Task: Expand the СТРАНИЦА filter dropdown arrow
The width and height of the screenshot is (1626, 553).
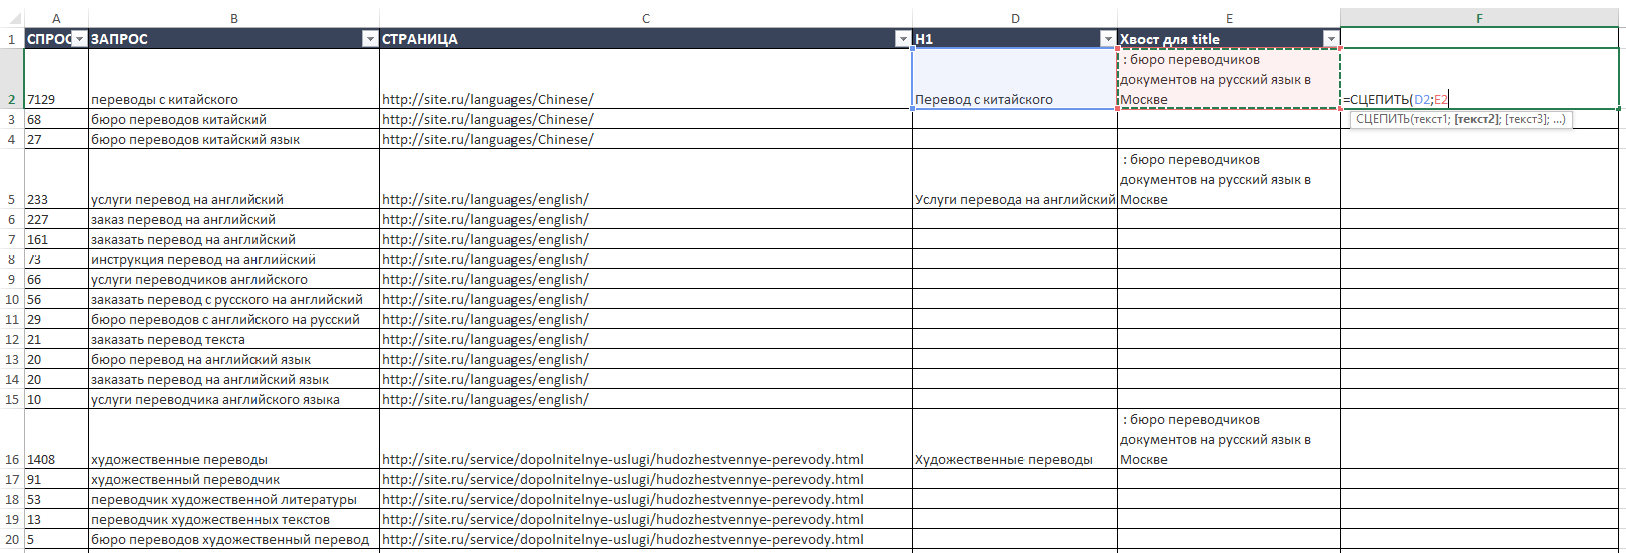Action: [x=902, y=39]
